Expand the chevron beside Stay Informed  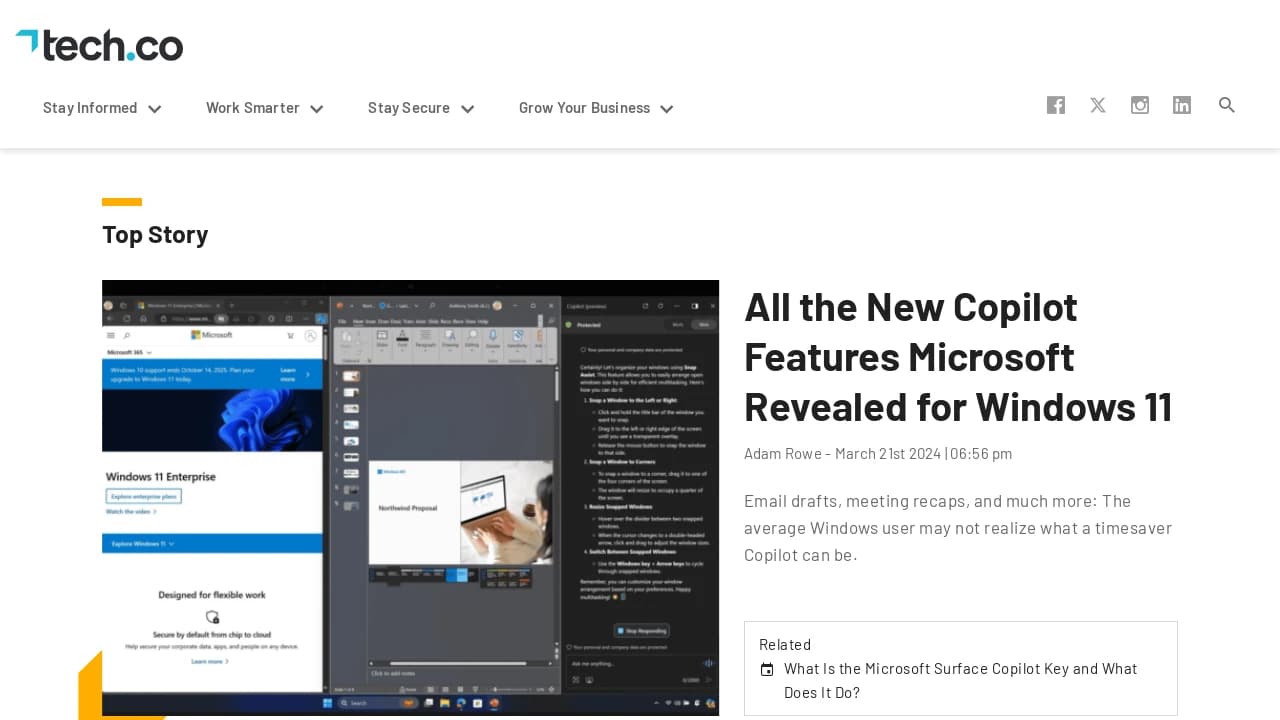click(155, 109)
